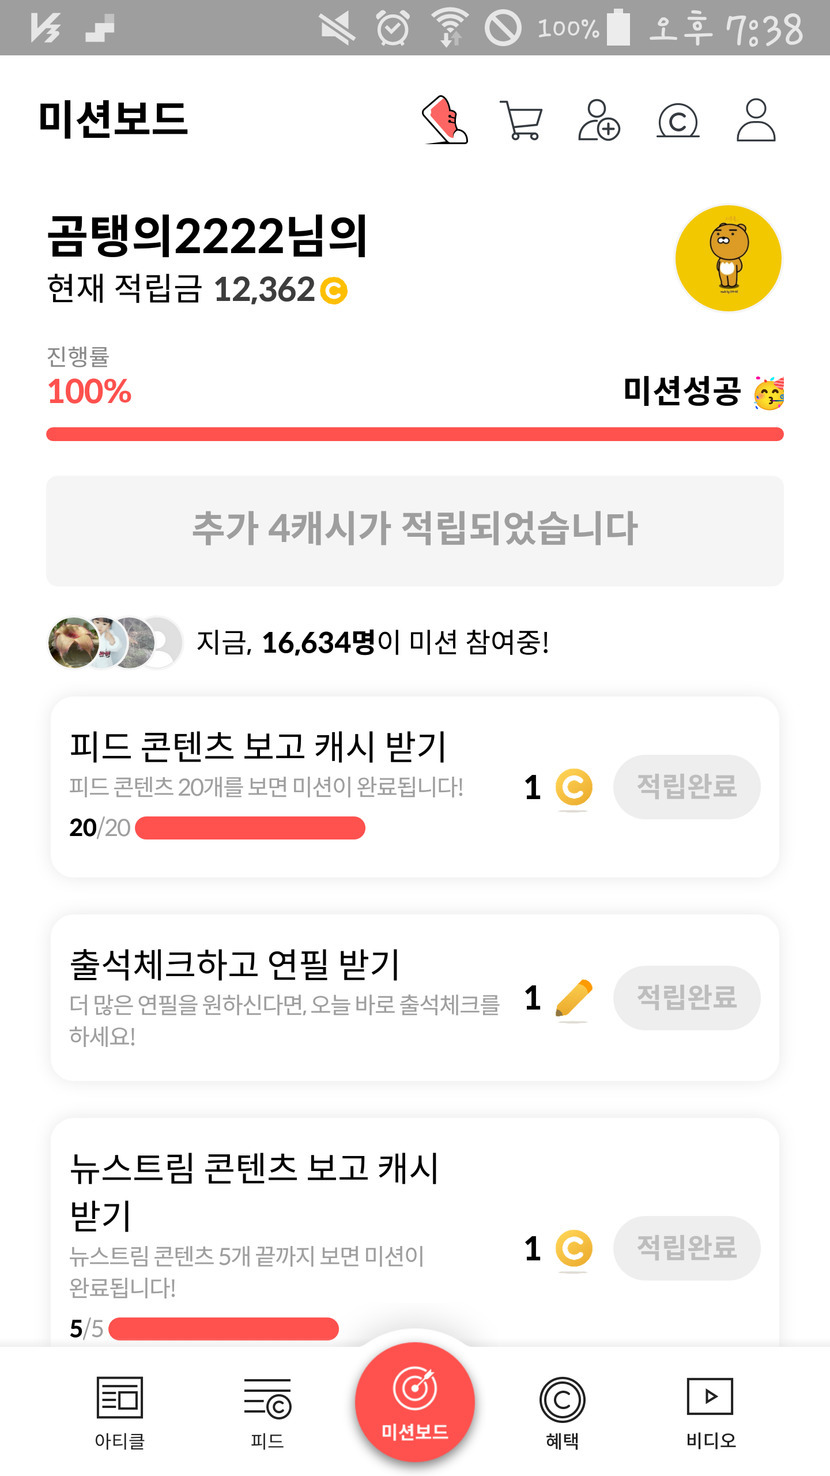Tap 적립완료 button for feed content mission
This screenshot has width=830, height=1476.
point(686,787)
